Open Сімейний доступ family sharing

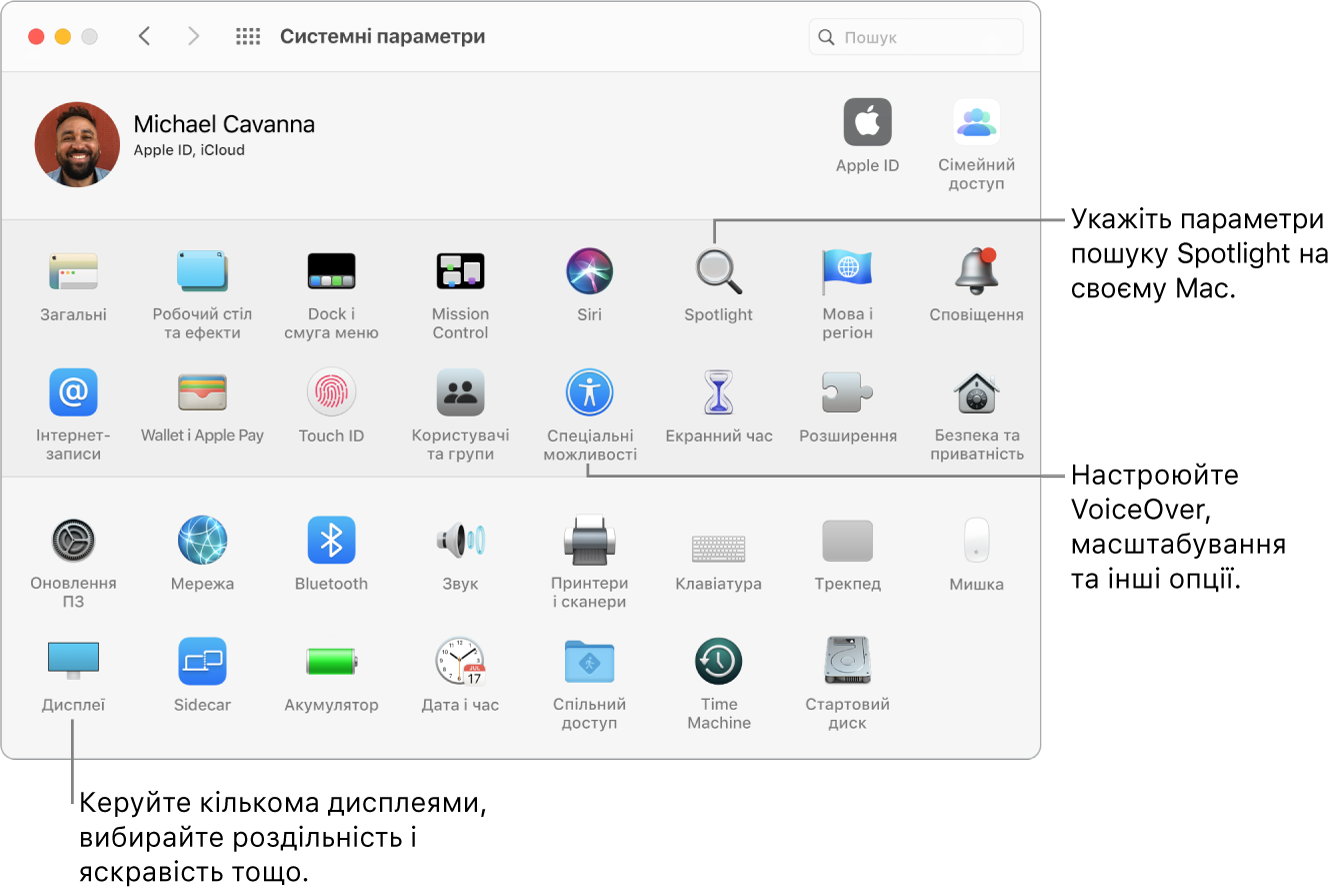(x=976, y=122)
